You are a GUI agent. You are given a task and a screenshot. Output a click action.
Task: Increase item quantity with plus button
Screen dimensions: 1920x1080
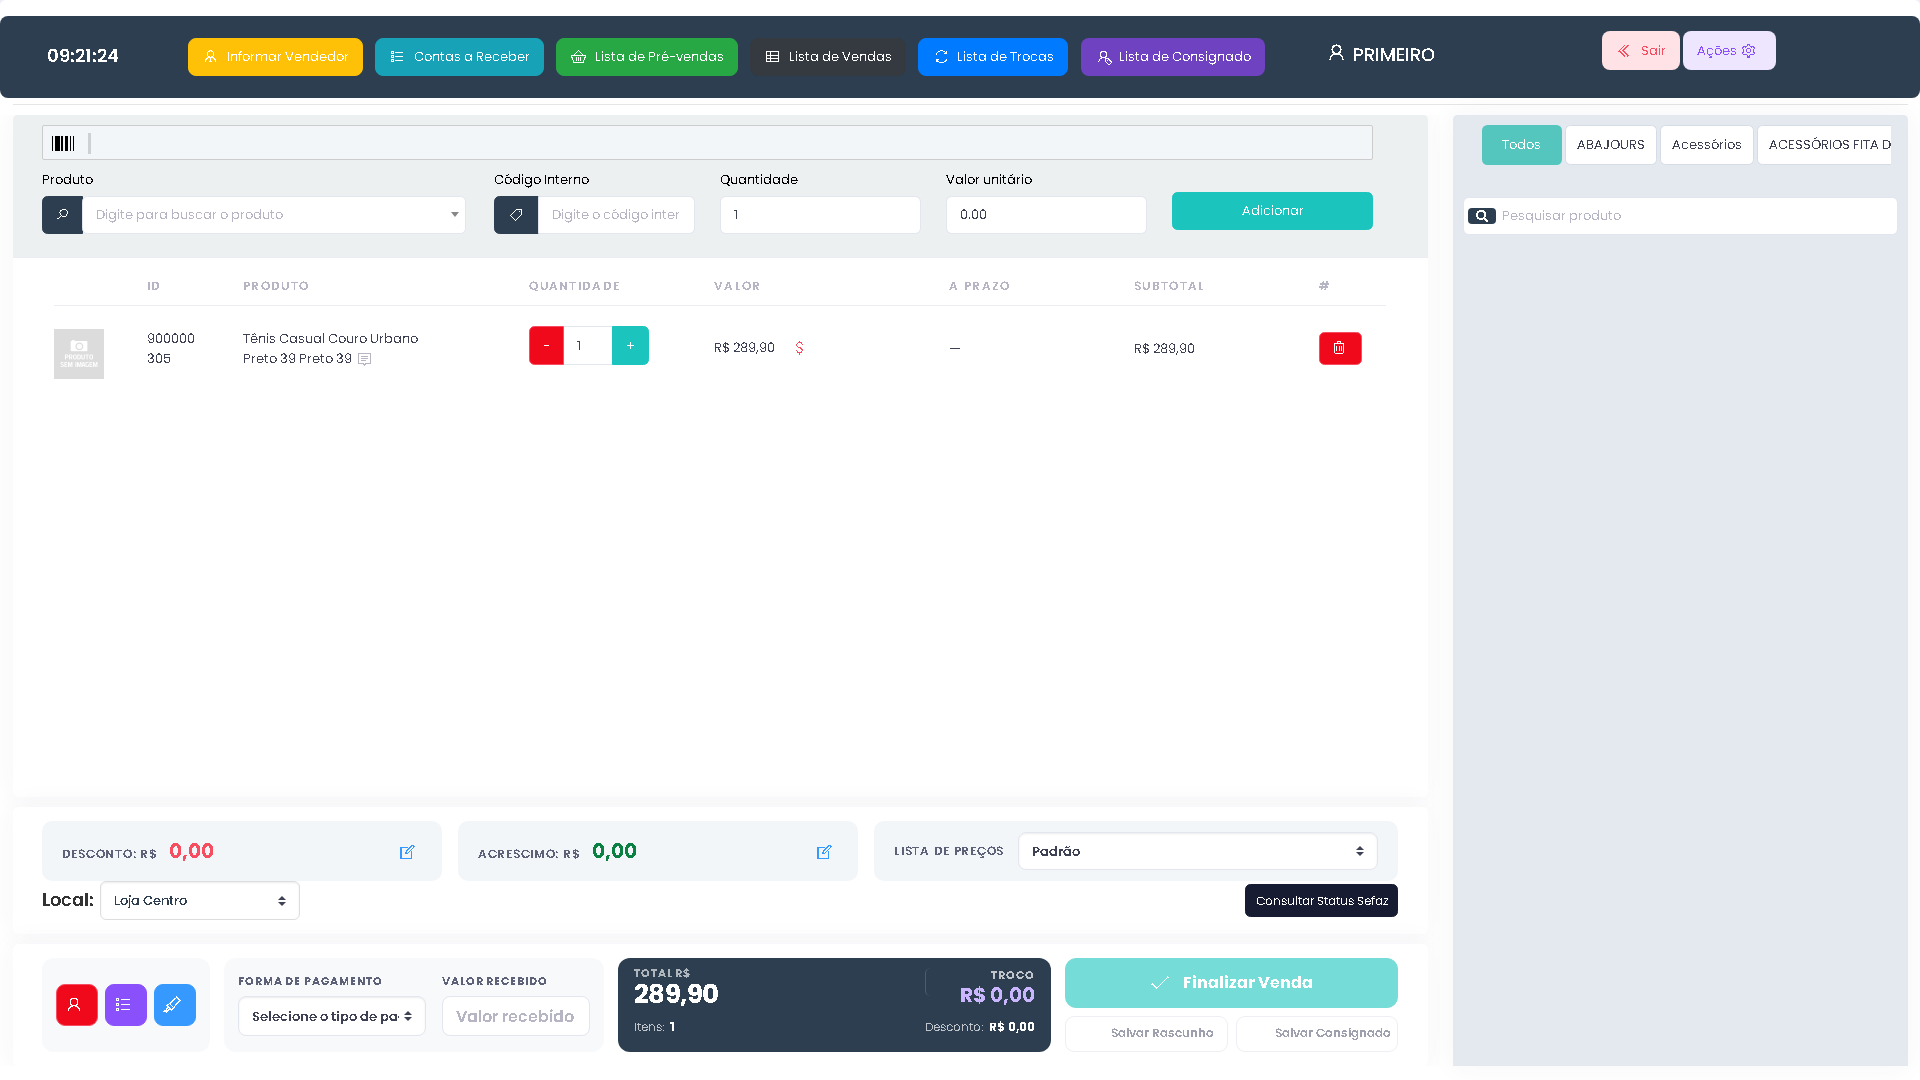click(630, 346)
